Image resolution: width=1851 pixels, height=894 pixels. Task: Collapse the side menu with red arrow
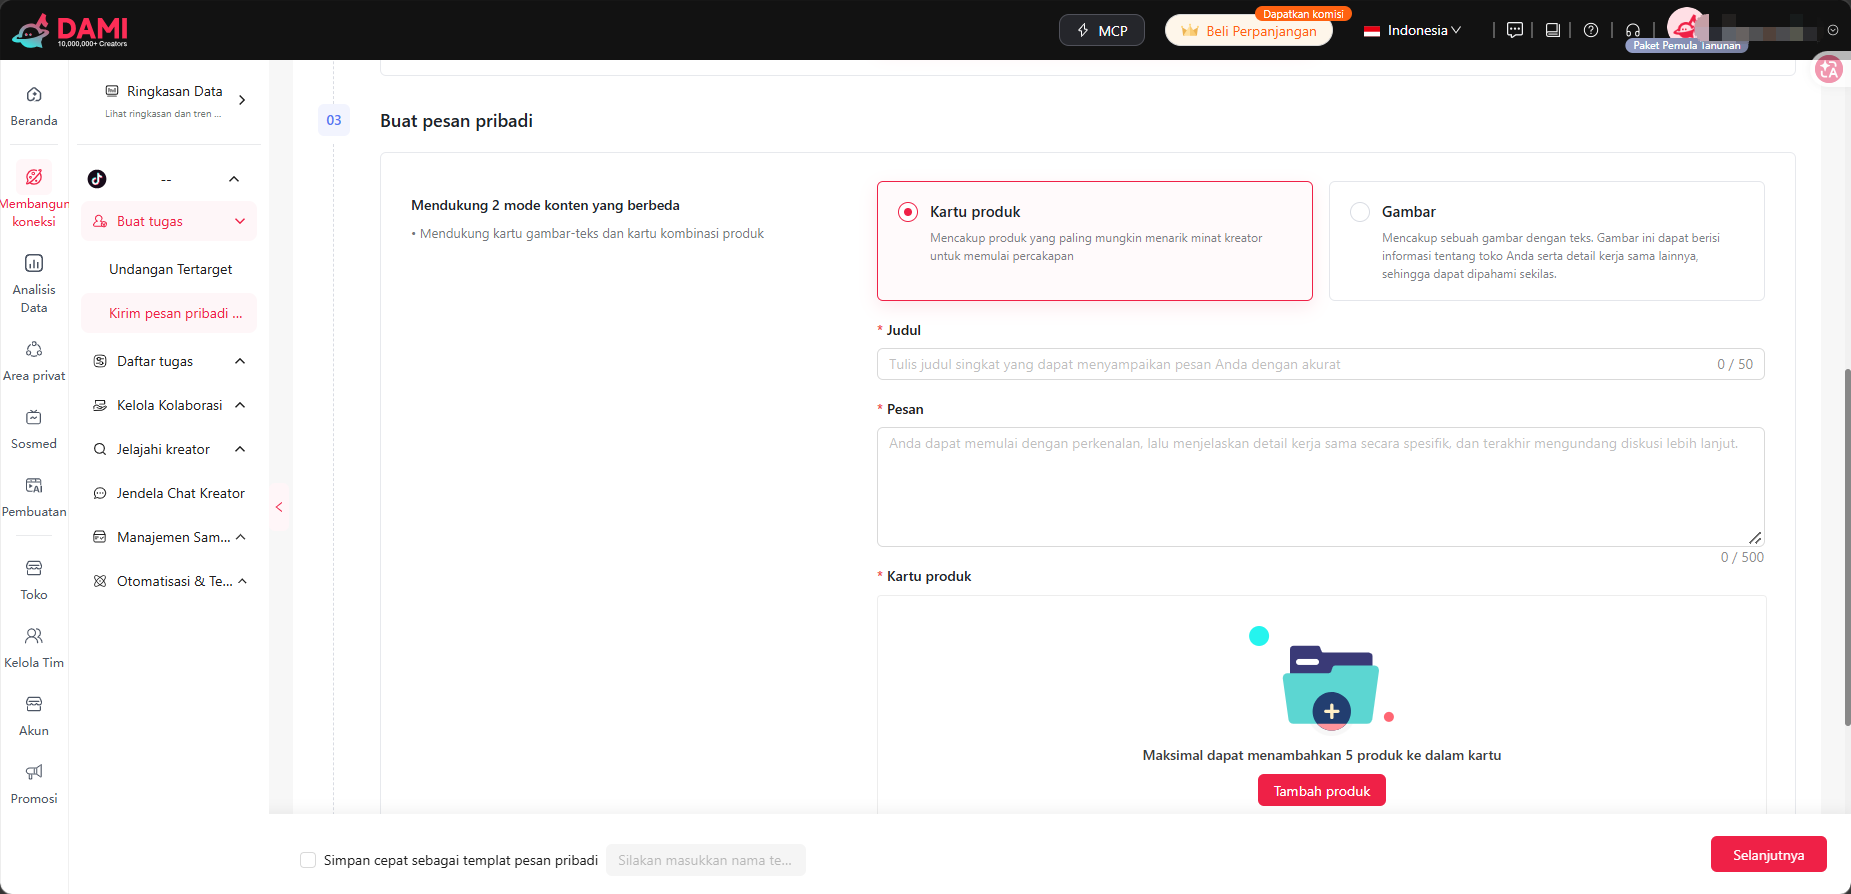[279, 507]
